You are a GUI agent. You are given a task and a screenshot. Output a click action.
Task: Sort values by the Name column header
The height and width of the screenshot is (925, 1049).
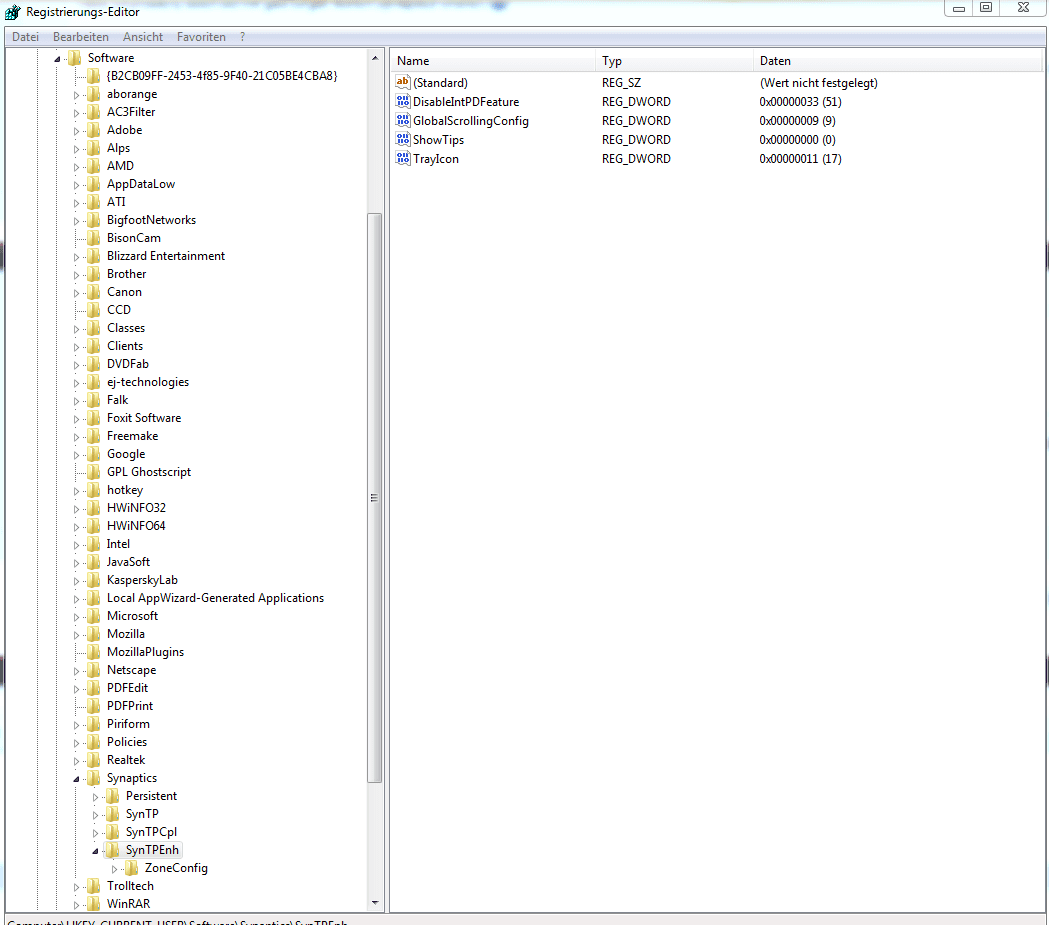pos(493,61)
